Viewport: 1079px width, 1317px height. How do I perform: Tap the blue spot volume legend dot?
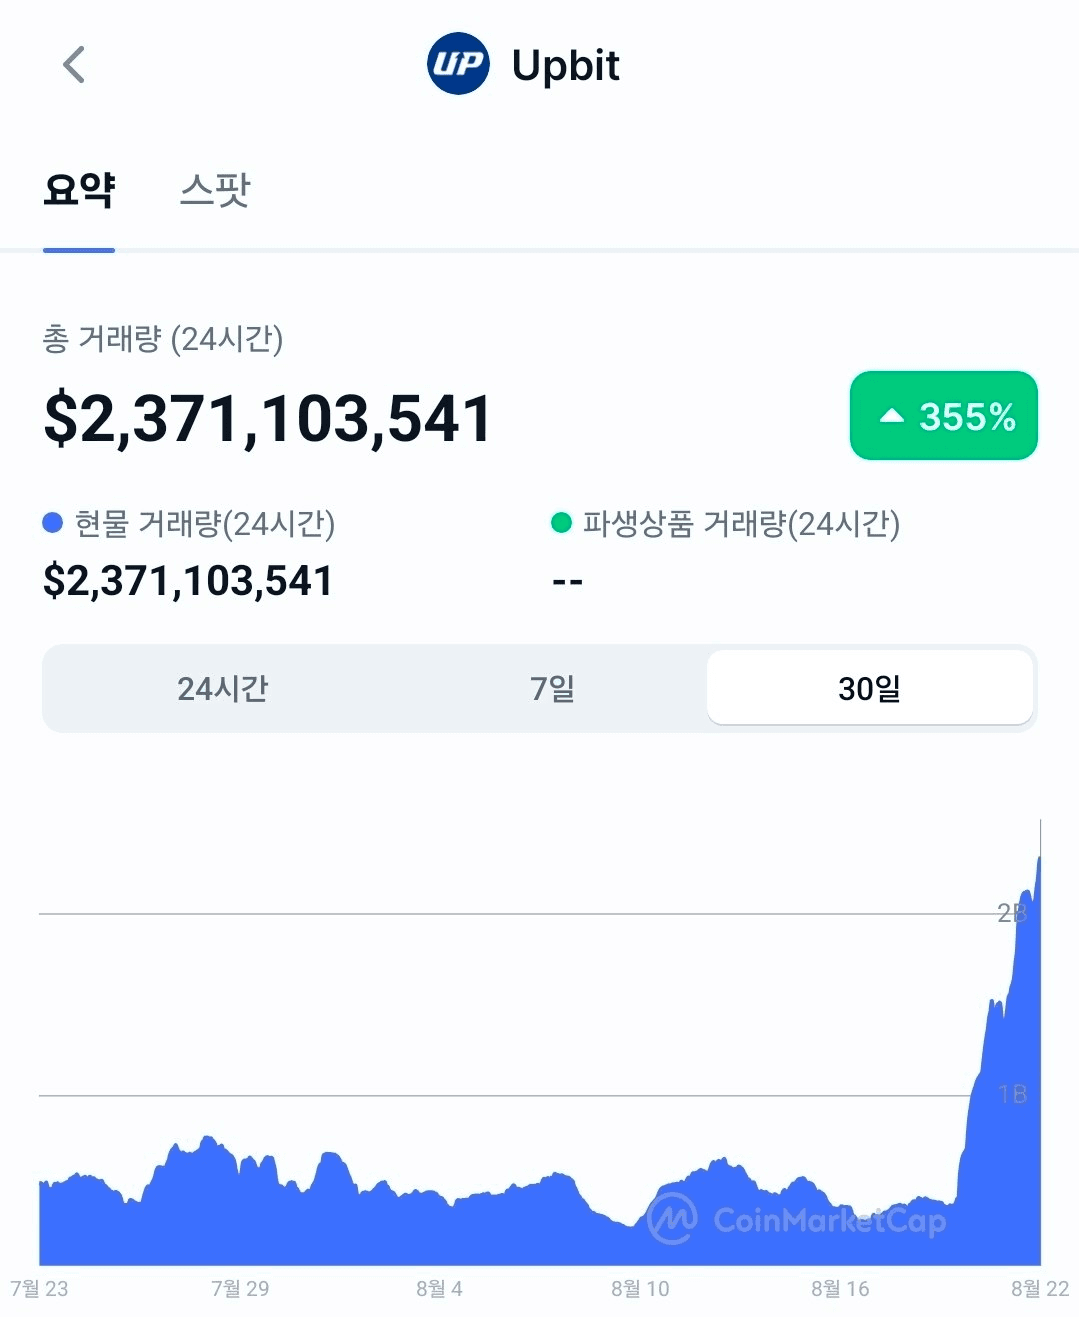coord(53,522)
